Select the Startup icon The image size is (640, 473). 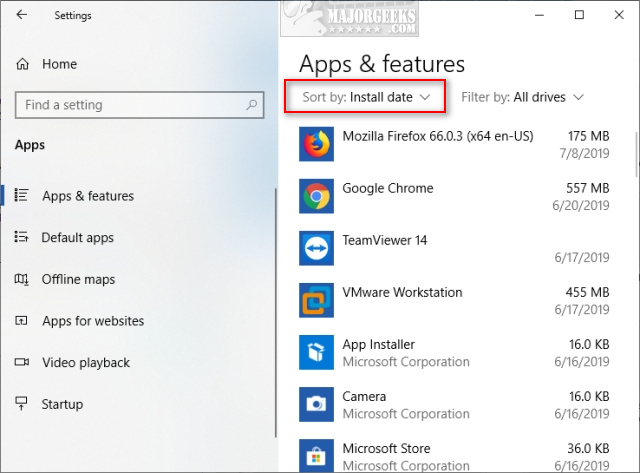(21, 404)
